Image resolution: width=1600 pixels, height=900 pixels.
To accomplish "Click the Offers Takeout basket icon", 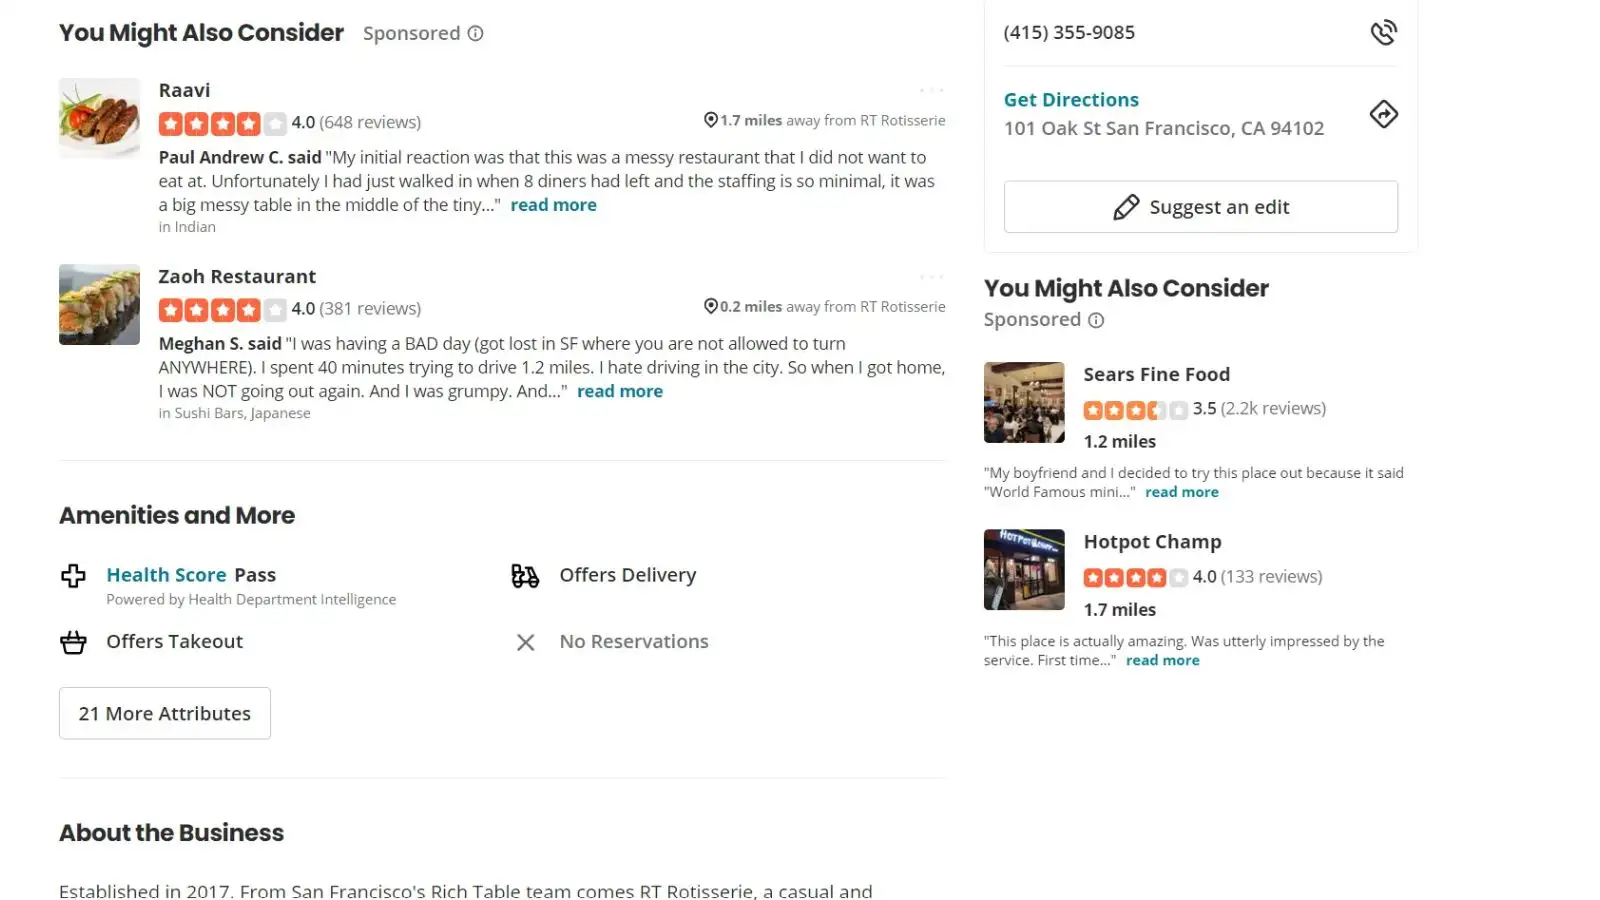I will click(x=72, y=642).
